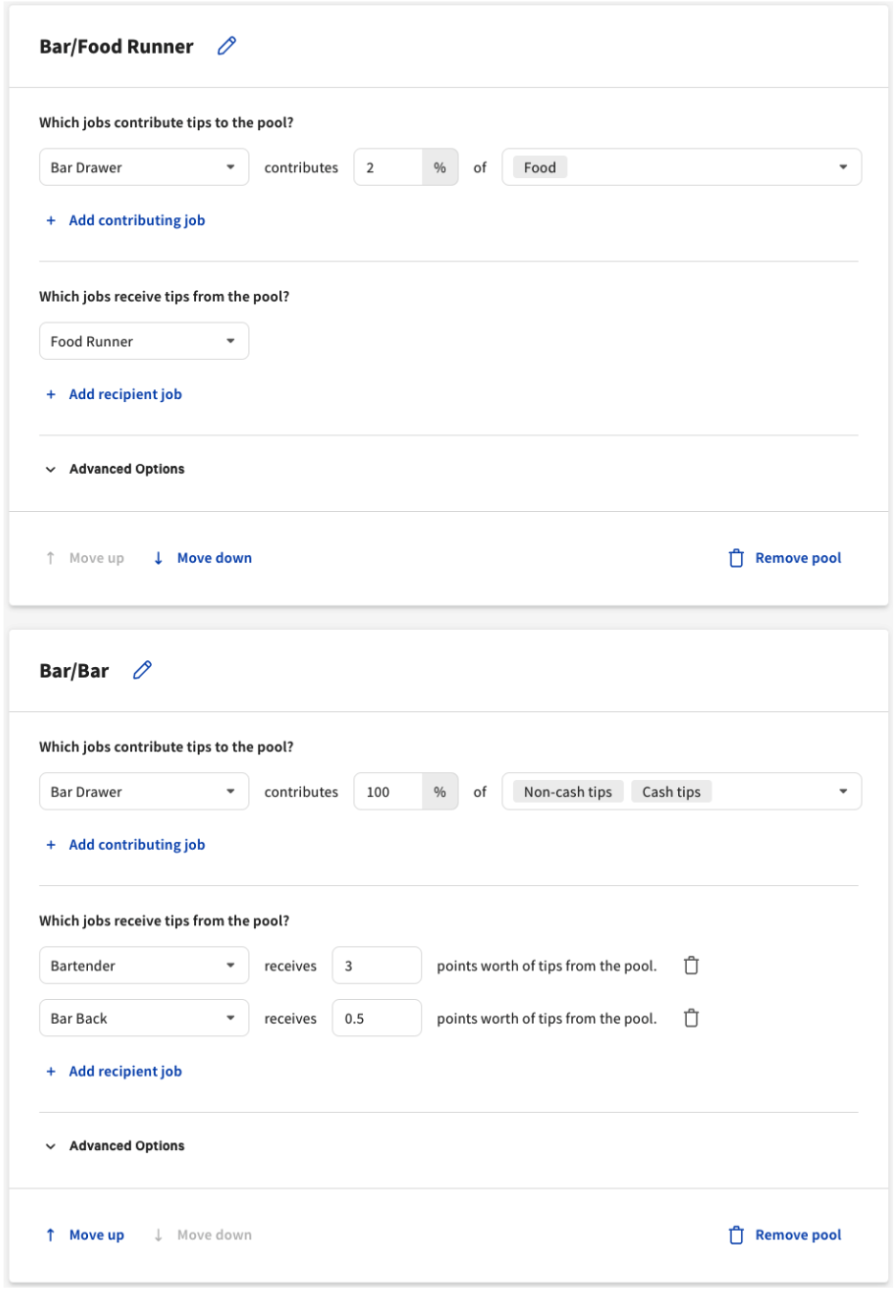894x1290 pixels.
Task: Open the Food Runner recipient job dropdown
Action: click(144, 342)
